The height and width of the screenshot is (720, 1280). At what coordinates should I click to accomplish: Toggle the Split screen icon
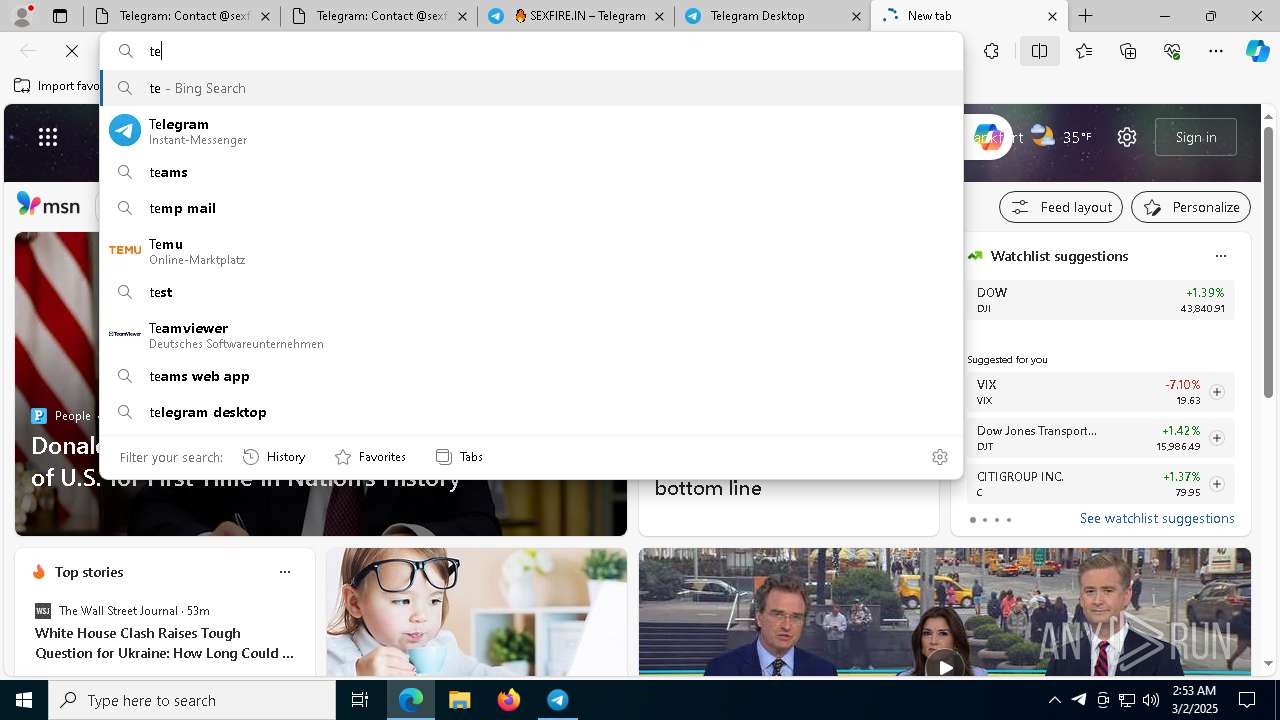pyautogui.click(x=1039, y=51)
